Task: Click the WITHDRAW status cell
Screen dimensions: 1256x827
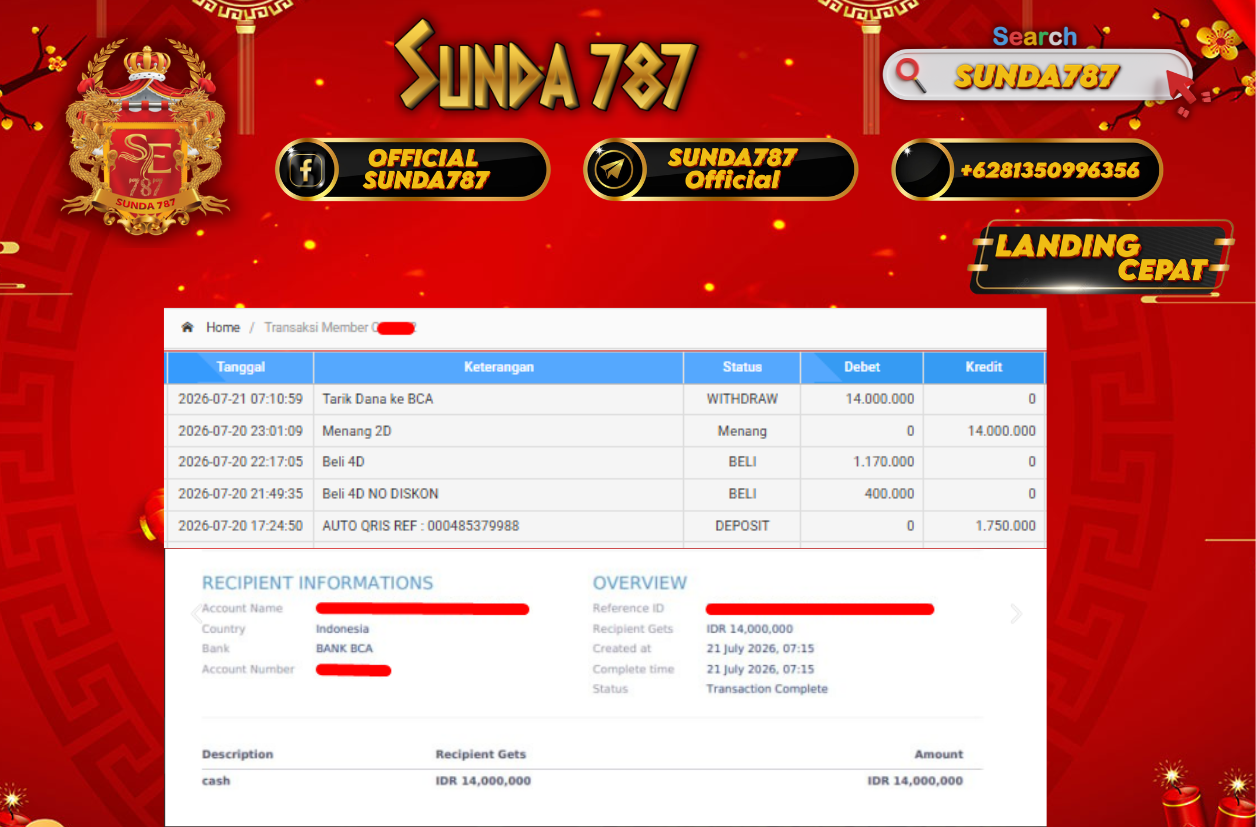Action: [742, 399]
